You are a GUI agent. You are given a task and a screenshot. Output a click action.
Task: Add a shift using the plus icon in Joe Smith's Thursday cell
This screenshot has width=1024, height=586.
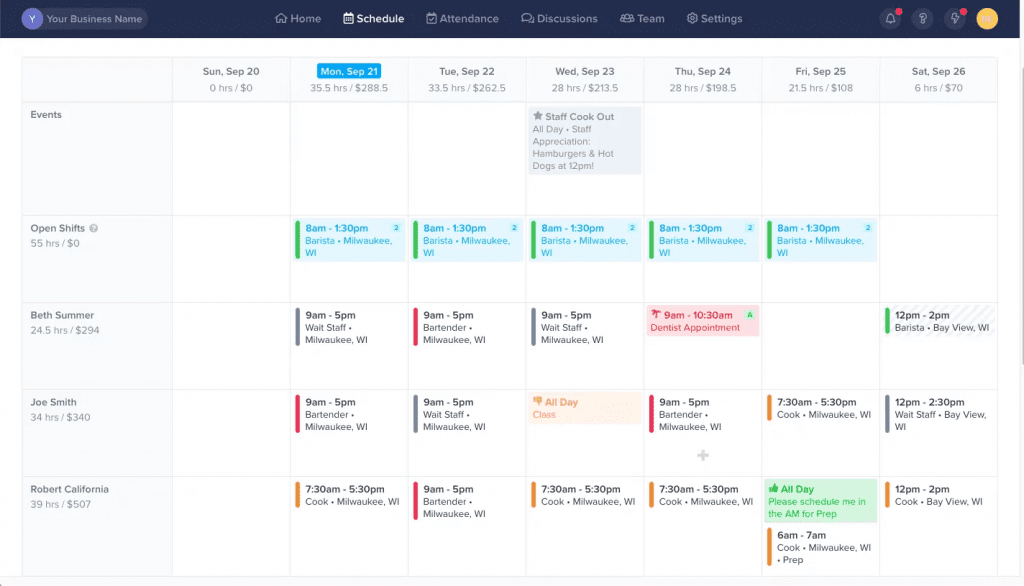[703, 455]
